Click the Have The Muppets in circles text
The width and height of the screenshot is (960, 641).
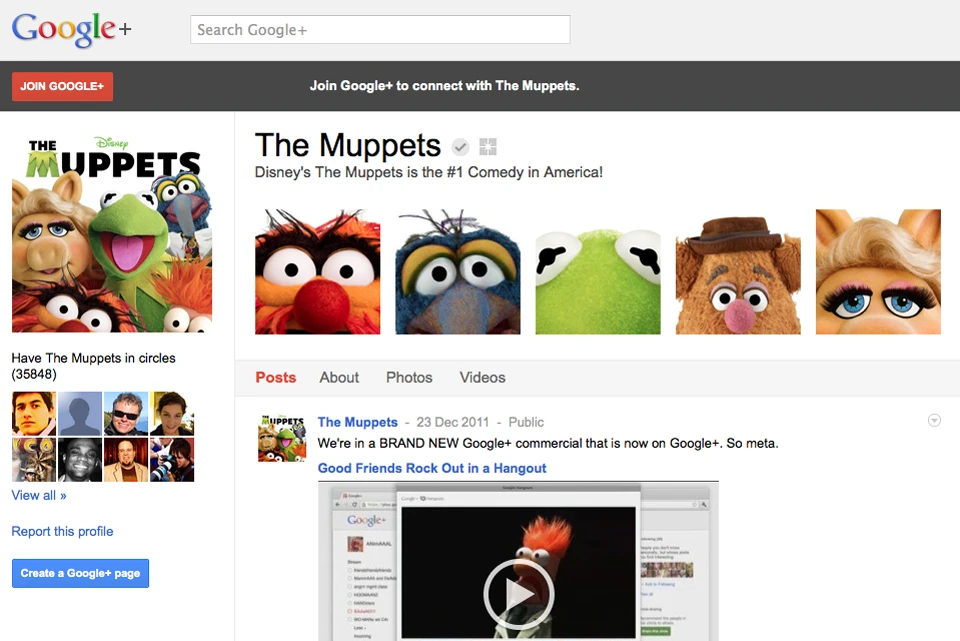94,366
